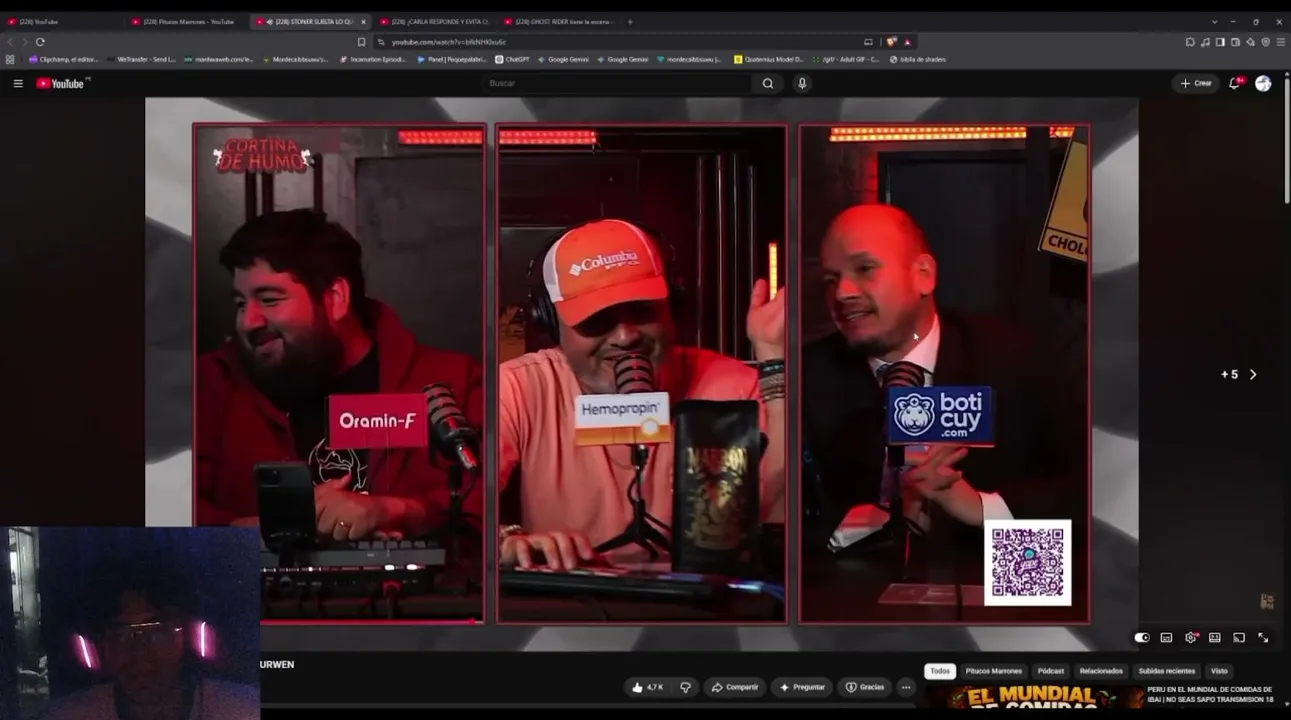
Task: Switch to the first YouTube browser tab
Action: (63, 22)
